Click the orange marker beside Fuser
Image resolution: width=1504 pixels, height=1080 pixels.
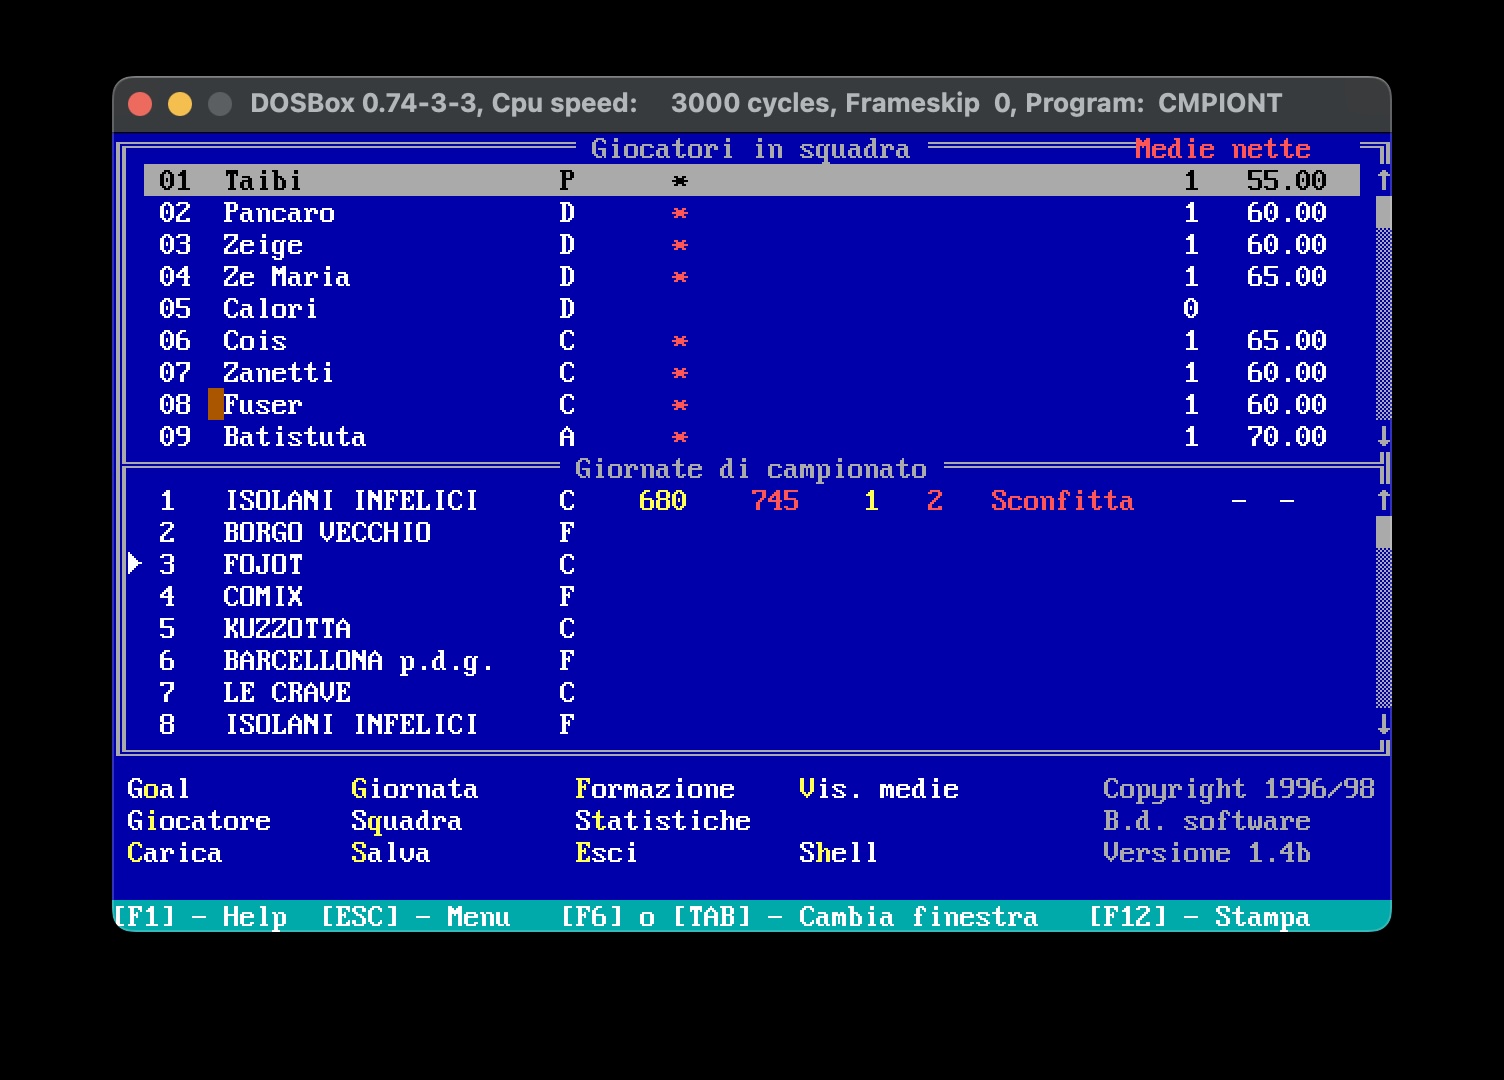click(x=215, y=405)
